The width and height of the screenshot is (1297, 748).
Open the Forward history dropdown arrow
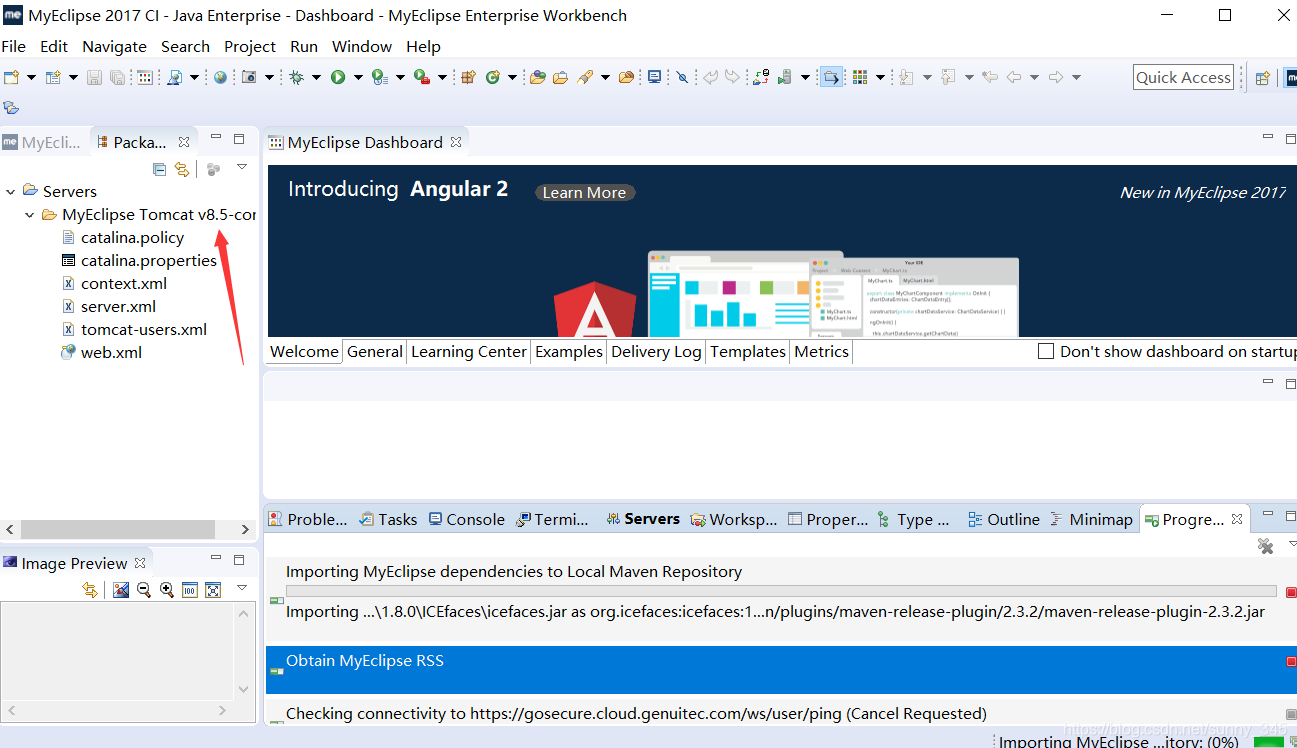click(1076, 77)
